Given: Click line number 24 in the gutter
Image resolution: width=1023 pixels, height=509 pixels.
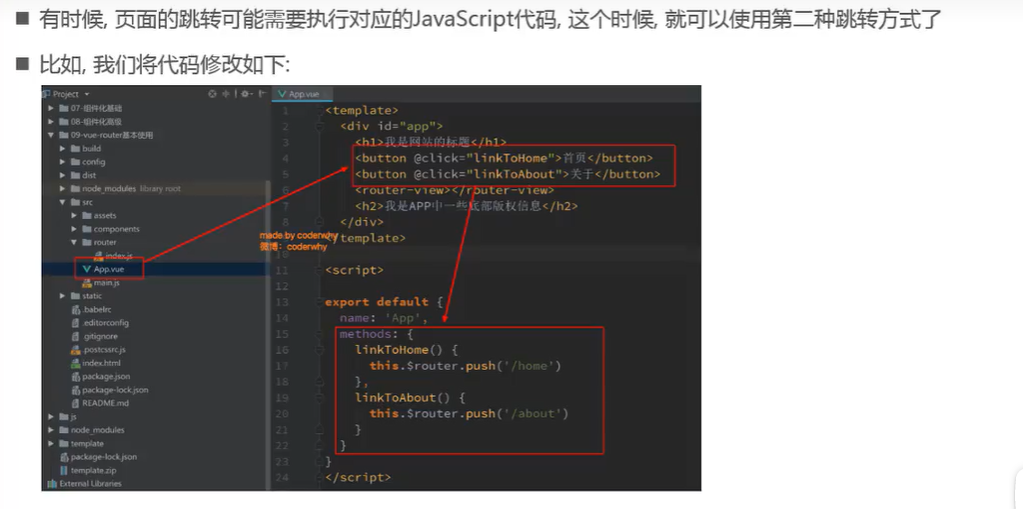Looking at the screenshot, I should (282, 477).
